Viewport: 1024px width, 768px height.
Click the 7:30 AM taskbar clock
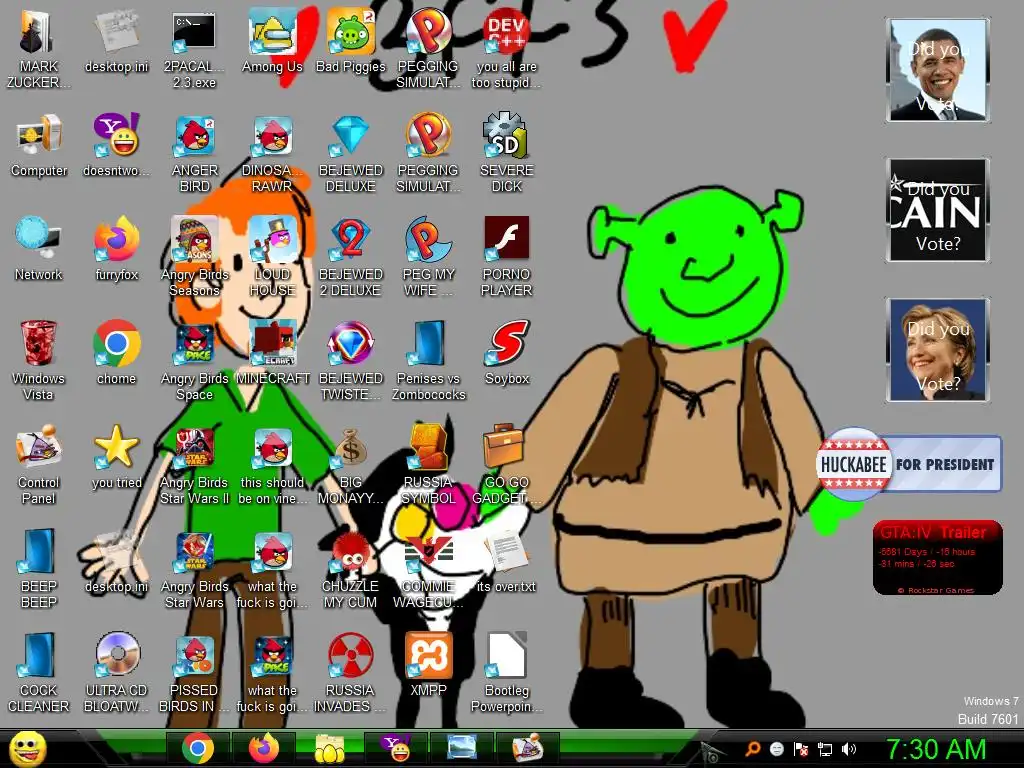[935, 749]
